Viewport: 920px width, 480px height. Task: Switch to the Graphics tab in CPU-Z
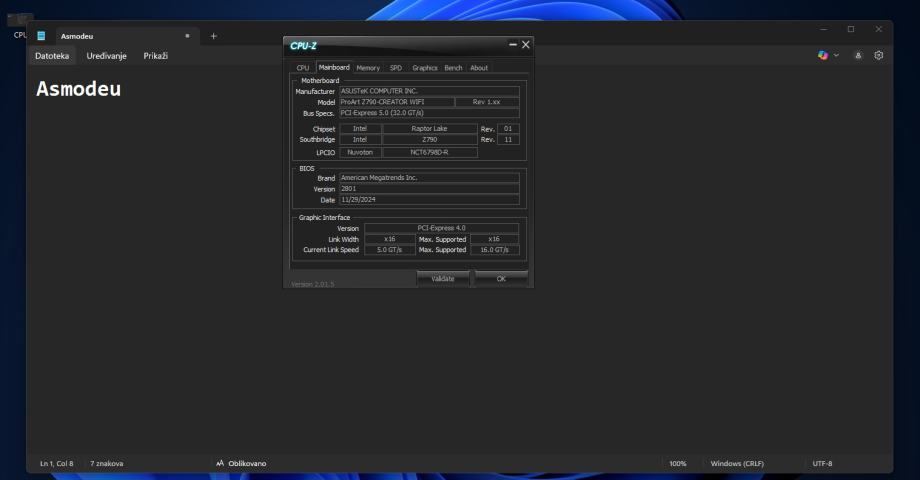425,68
